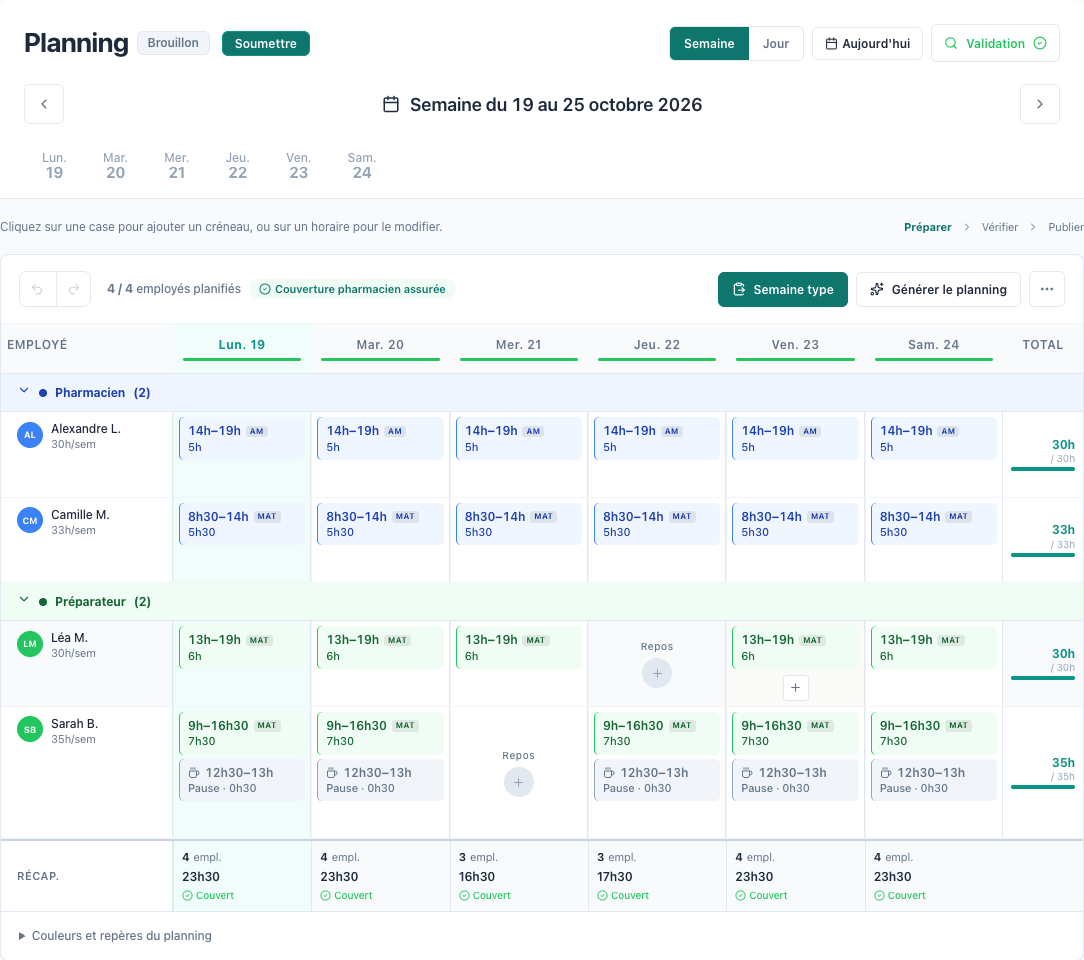Click the redo arrow icon

pos(73,289)
